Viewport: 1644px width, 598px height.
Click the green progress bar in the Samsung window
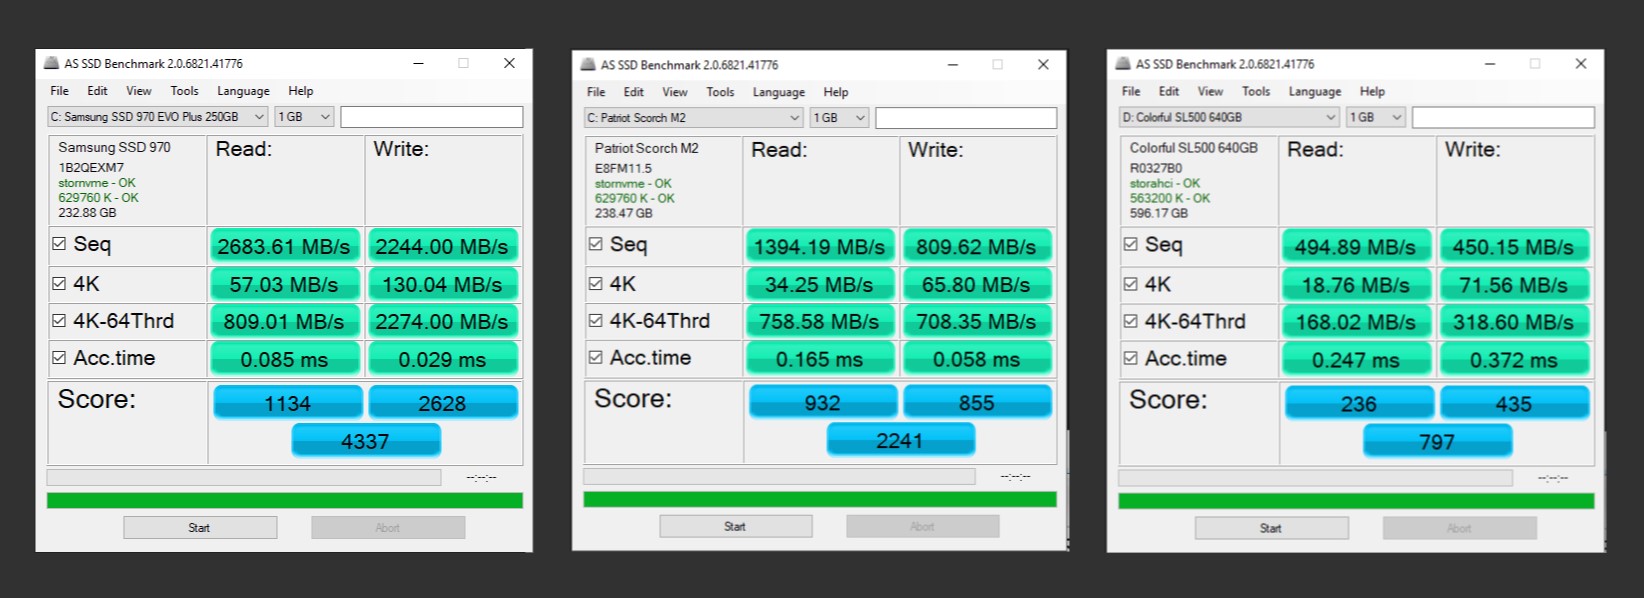(284, 500)
